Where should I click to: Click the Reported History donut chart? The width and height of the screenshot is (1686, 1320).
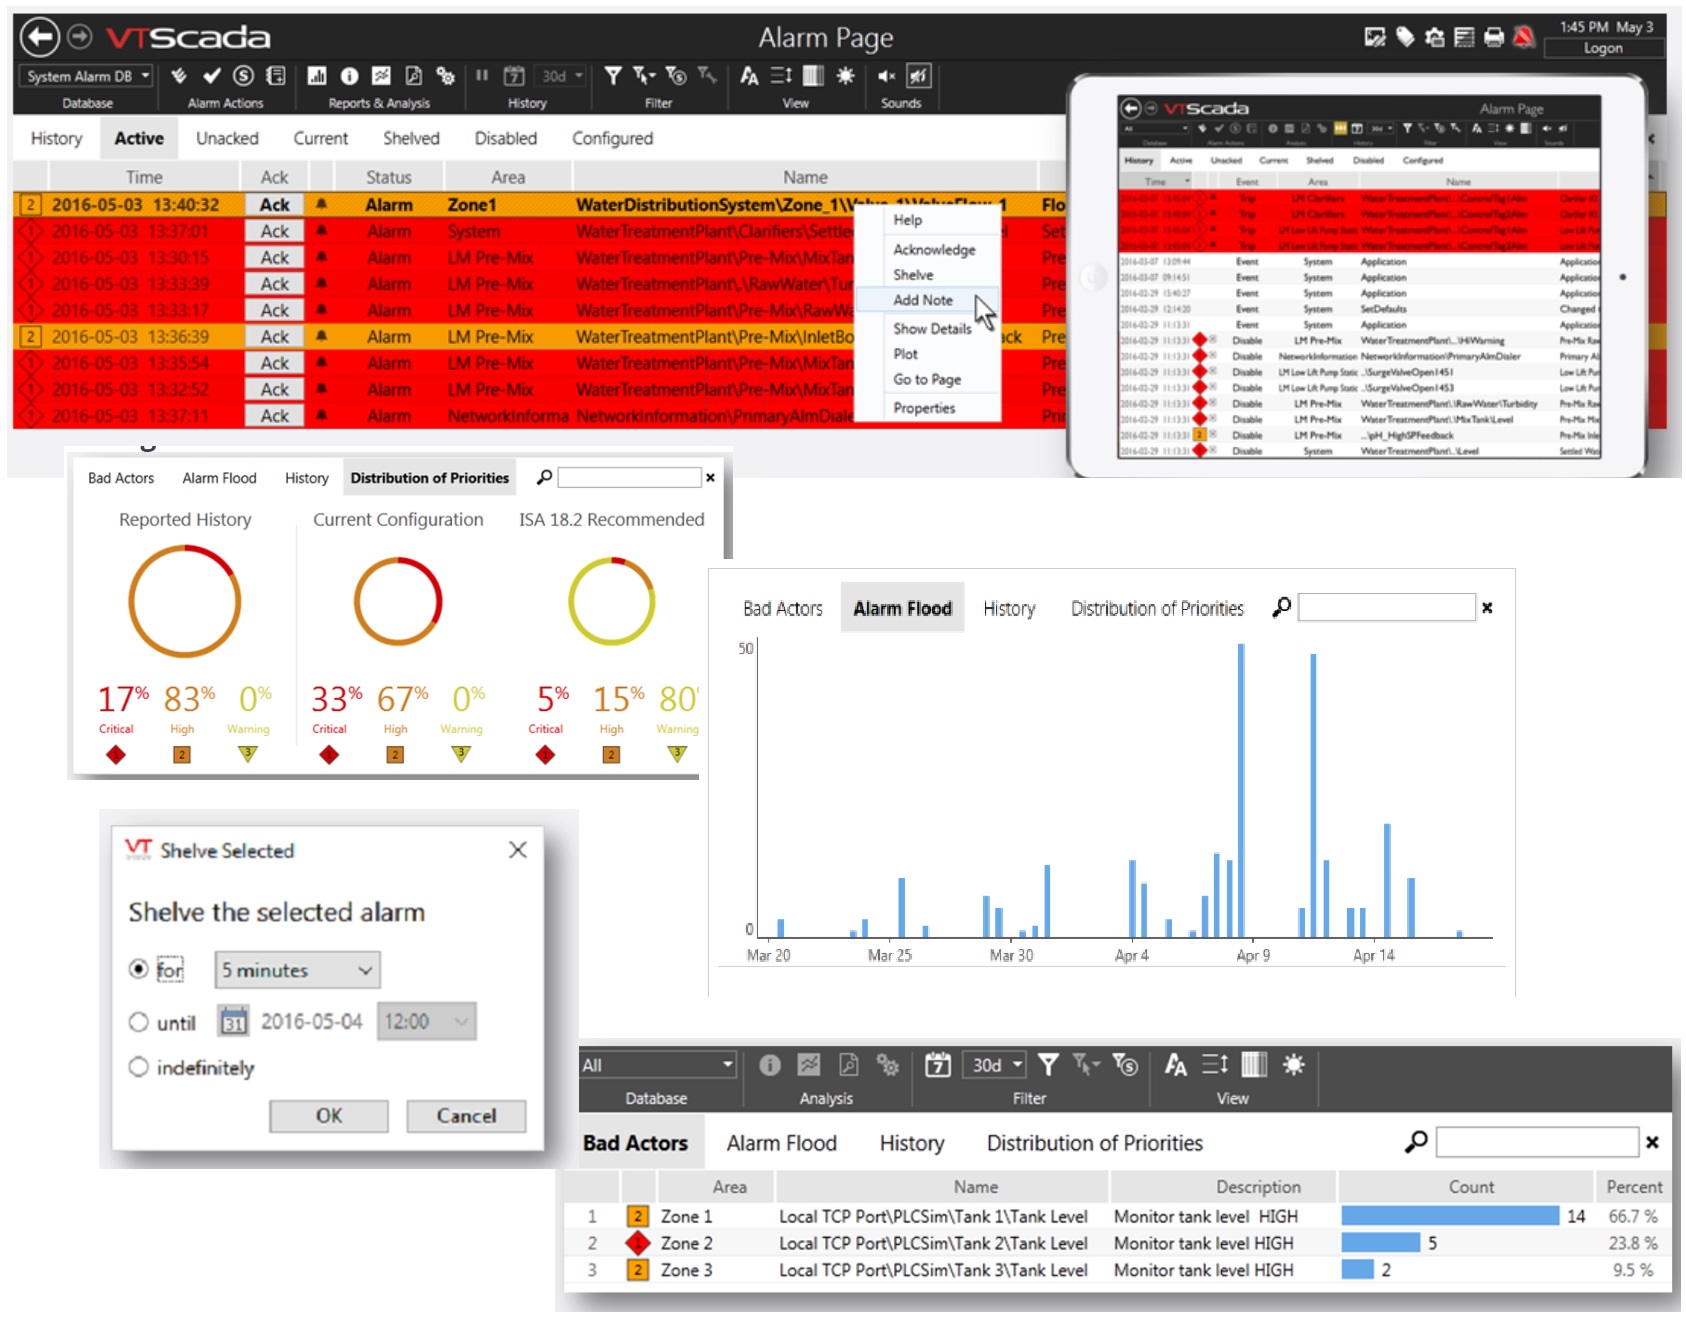tap(185, 601)
